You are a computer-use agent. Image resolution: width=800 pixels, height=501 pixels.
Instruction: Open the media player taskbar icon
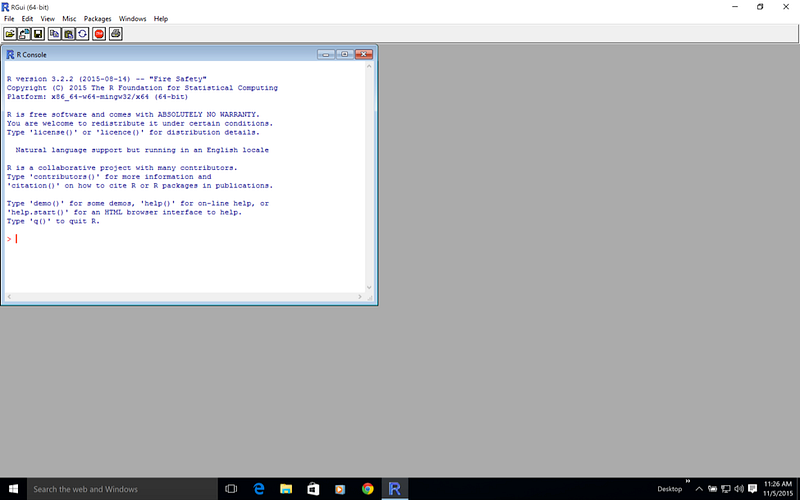pyautogui.click(x=340, y=489)
